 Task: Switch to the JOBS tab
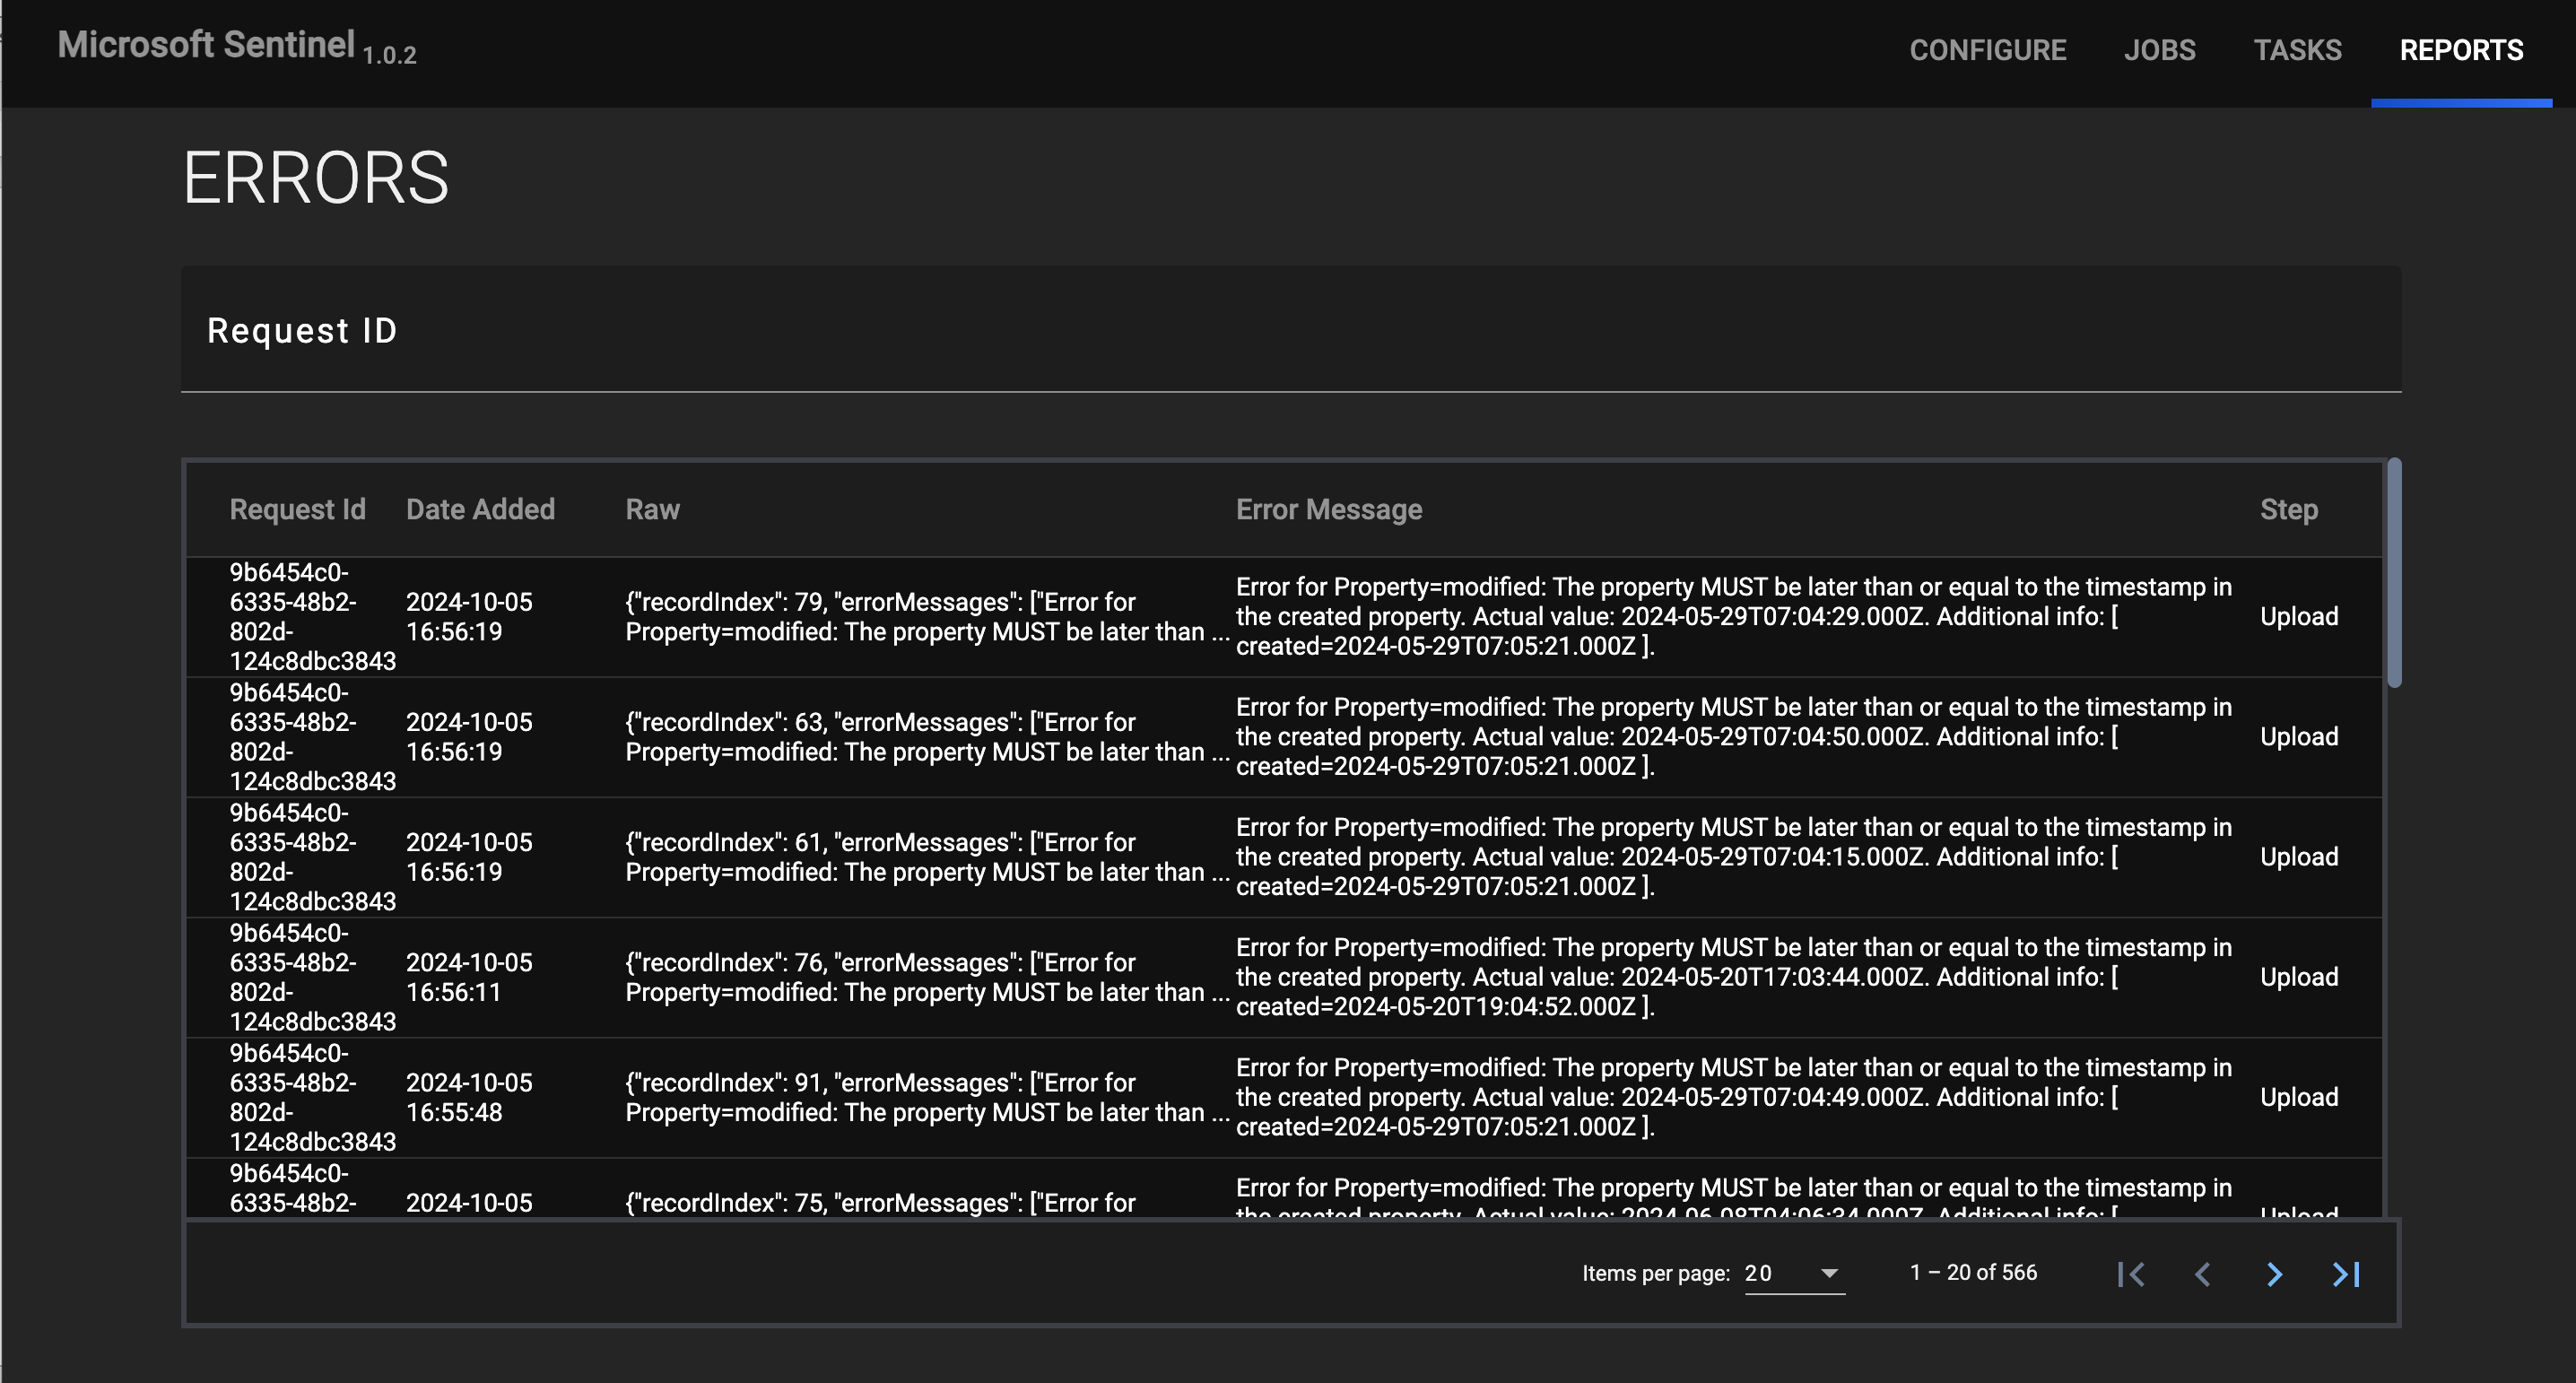(x=2159, y=50)
